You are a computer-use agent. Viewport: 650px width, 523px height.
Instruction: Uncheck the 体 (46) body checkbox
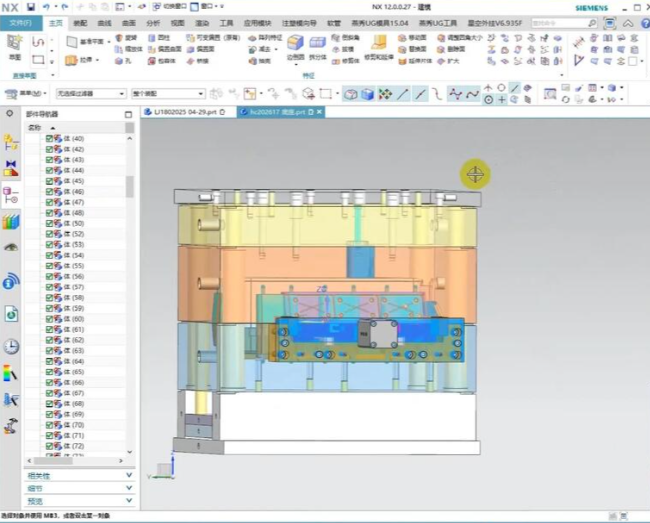pyautogui.click(x=49, y=191)
